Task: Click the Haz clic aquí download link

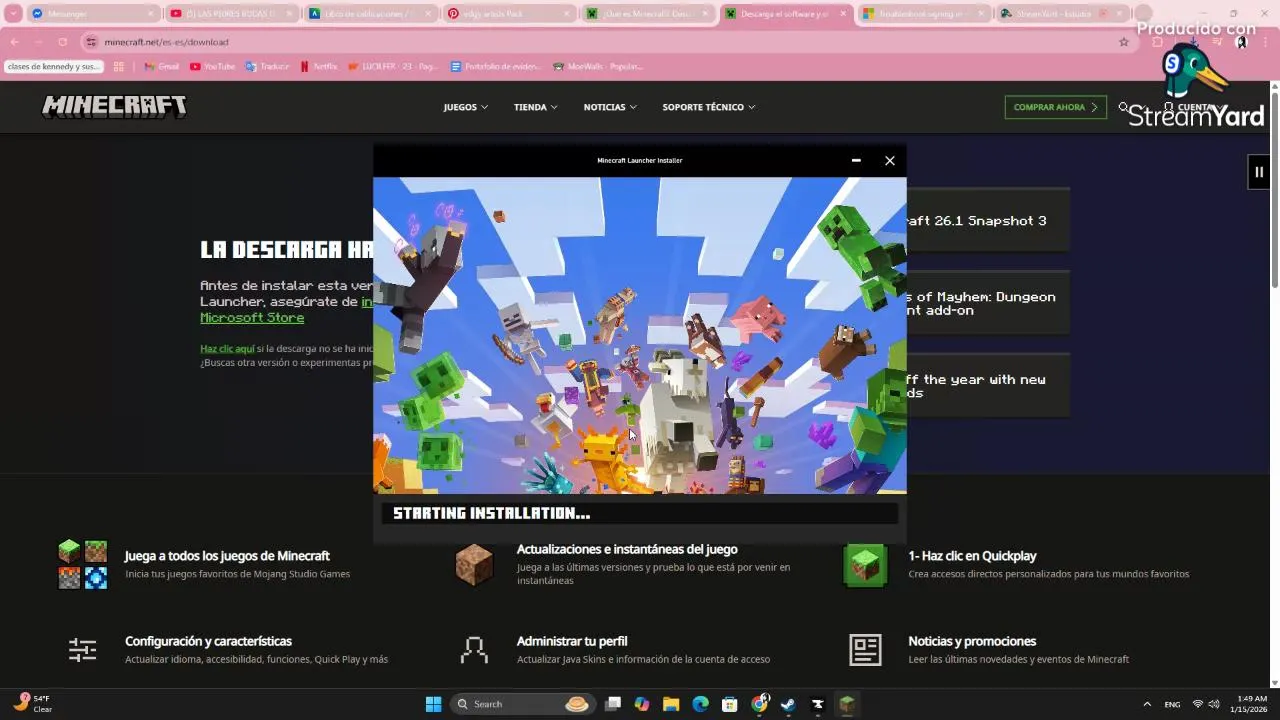Action: 227,349
